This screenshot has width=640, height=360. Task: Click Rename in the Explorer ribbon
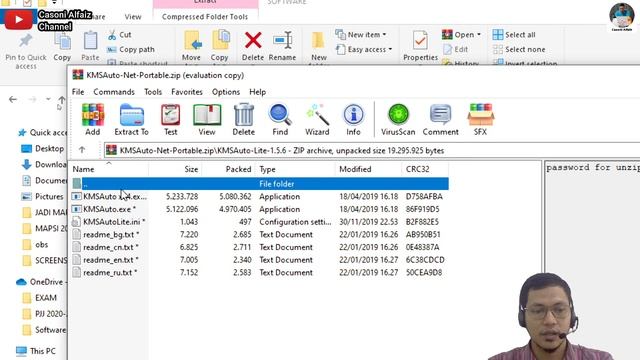point(282,46)
